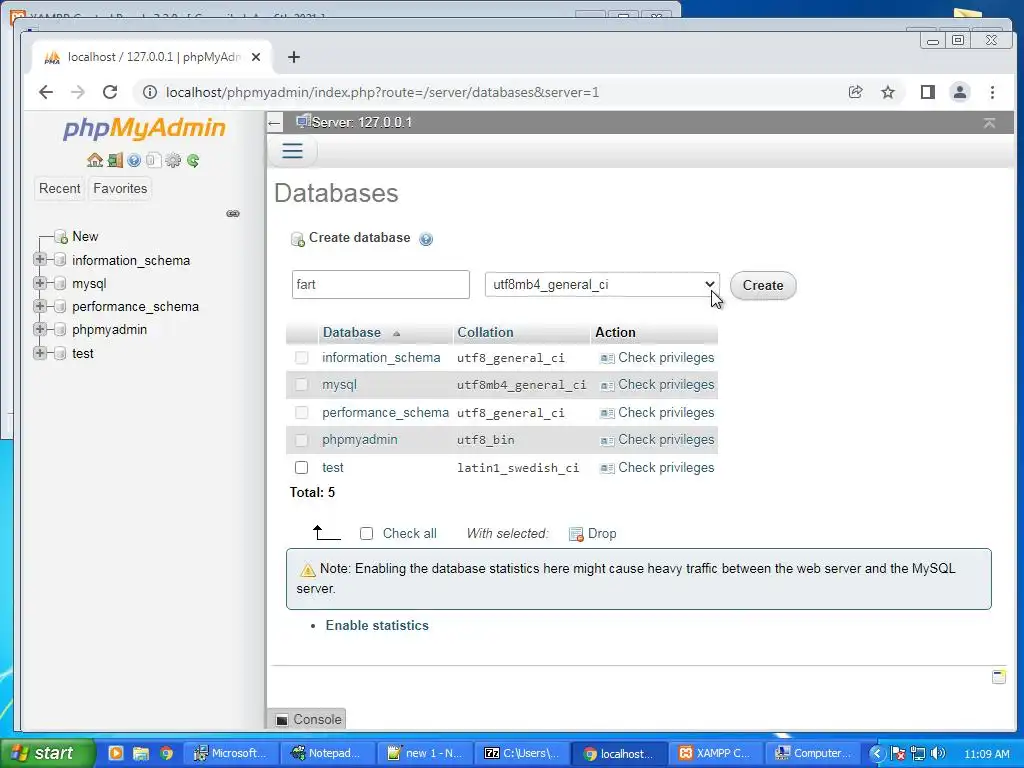
Task: Tick the checkbox for test database
Action: 301,468
